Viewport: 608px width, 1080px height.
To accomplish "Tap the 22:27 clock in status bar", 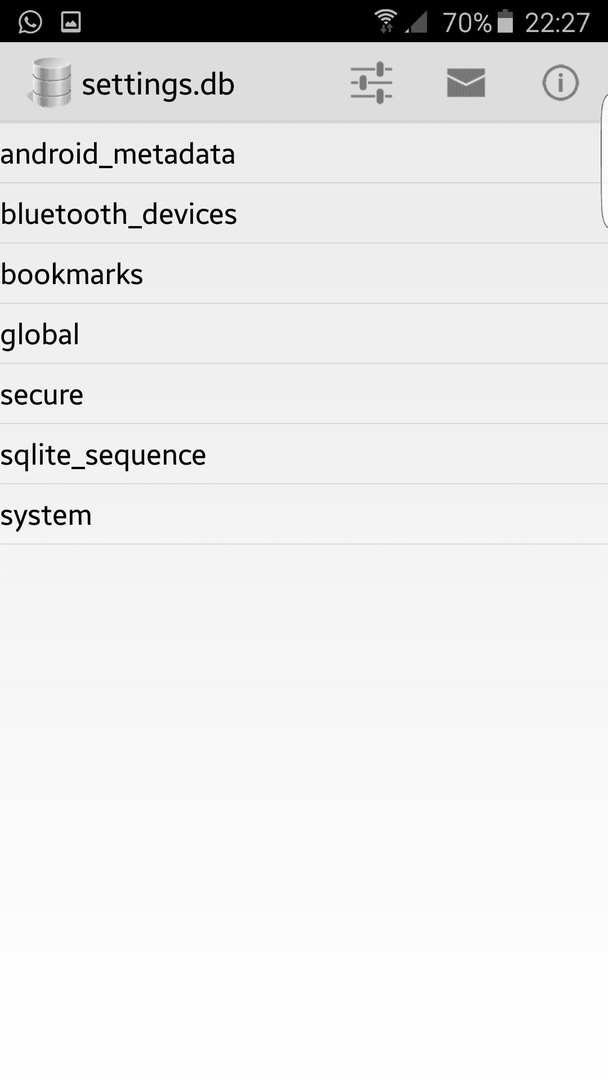I will (x=557, y=23).
